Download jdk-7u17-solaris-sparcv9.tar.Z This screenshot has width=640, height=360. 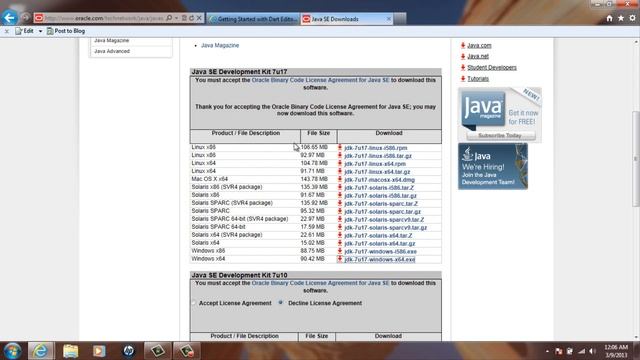pyautogui.click(x=384, y=220)
